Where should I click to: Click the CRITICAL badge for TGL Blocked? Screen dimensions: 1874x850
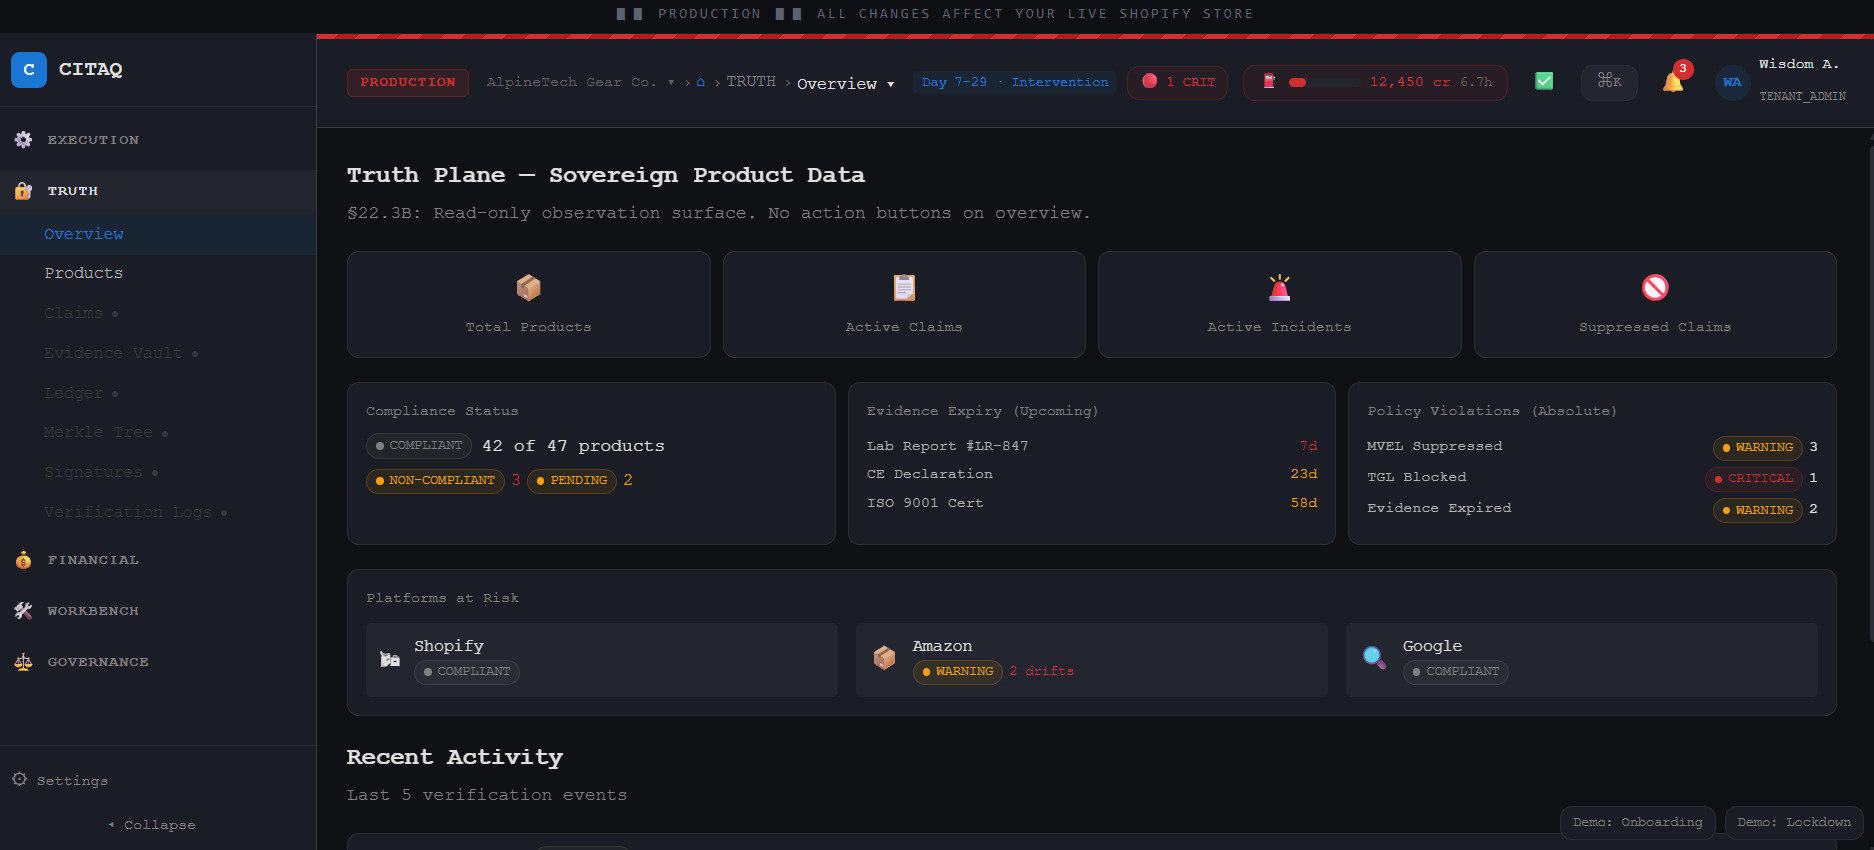pyautogui.click(x=1754, y=479)
